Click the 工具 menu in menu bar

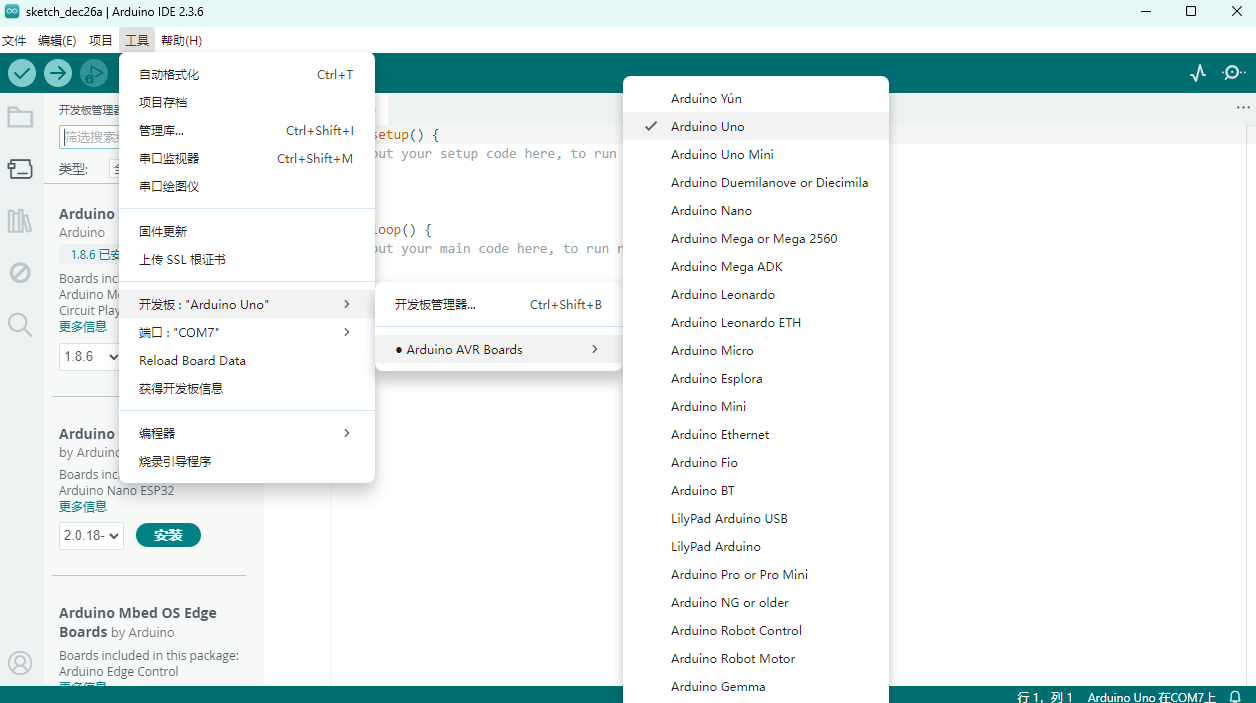(x=137, y=40)
